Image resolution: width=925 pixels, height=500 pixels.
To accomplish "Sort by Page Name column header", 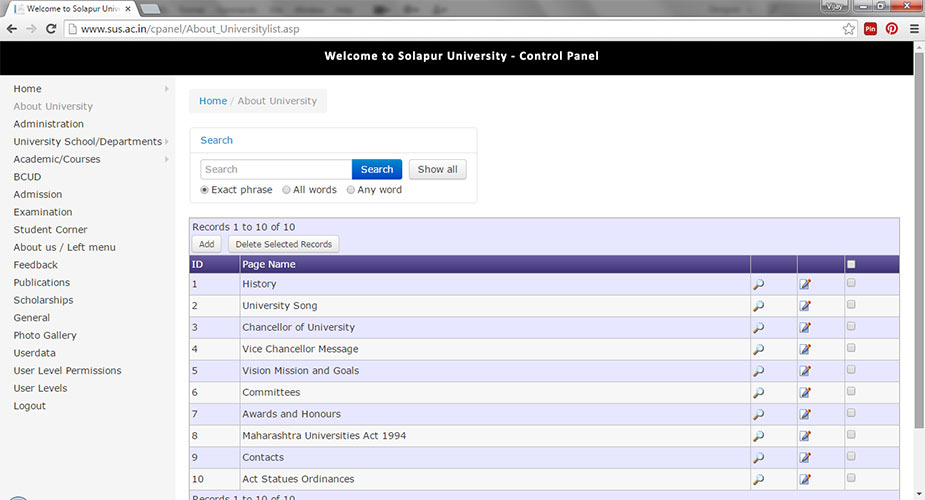I will (x=268, y=264).
